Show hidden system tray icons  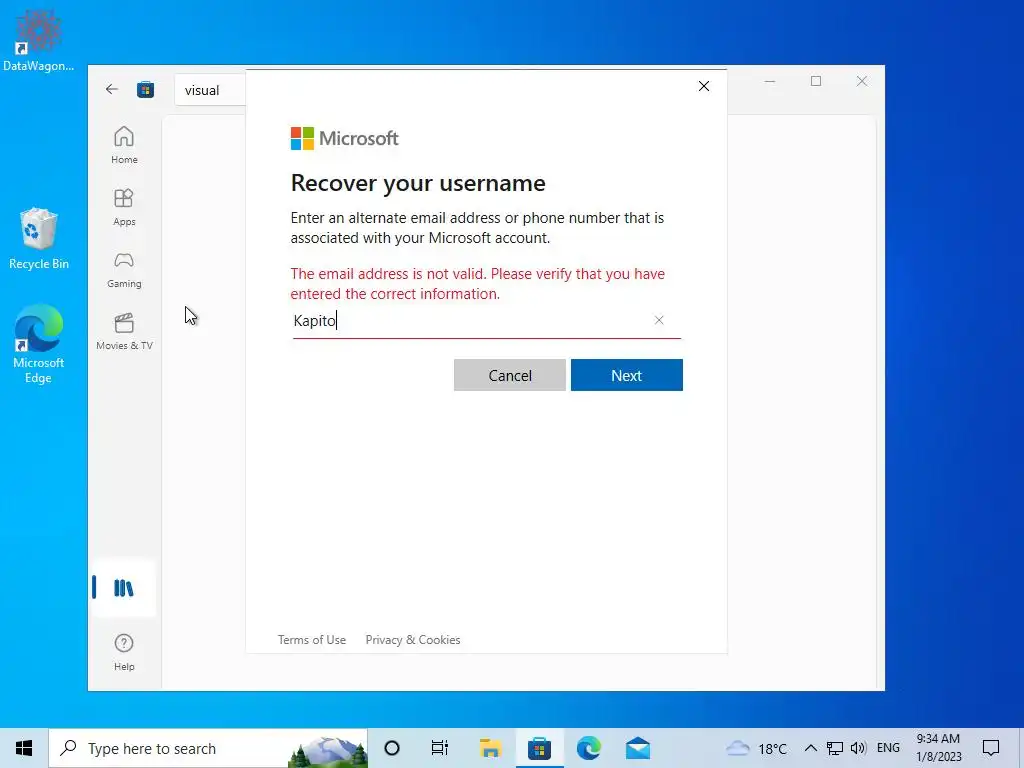810,748
